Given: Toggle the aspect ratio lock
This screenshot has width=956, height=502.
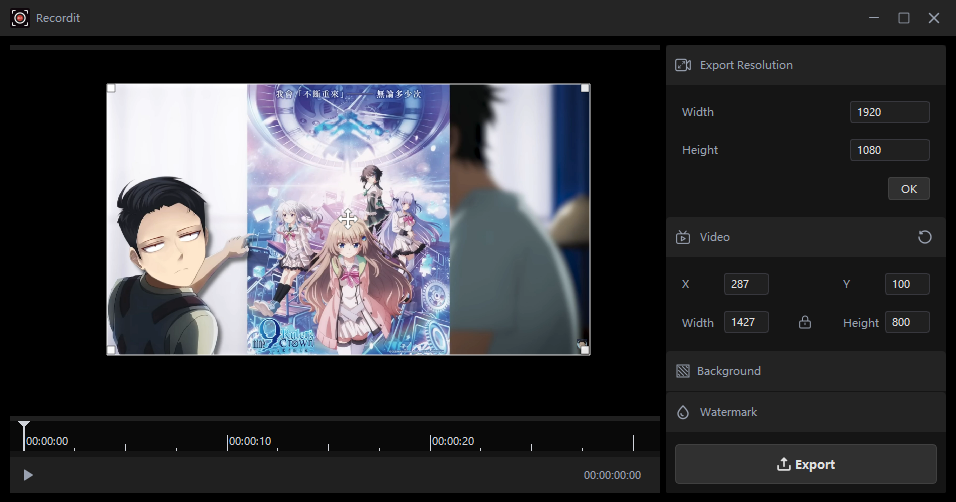Looking at the screenshot, I should pyautogui.click(x=804, y=323).
